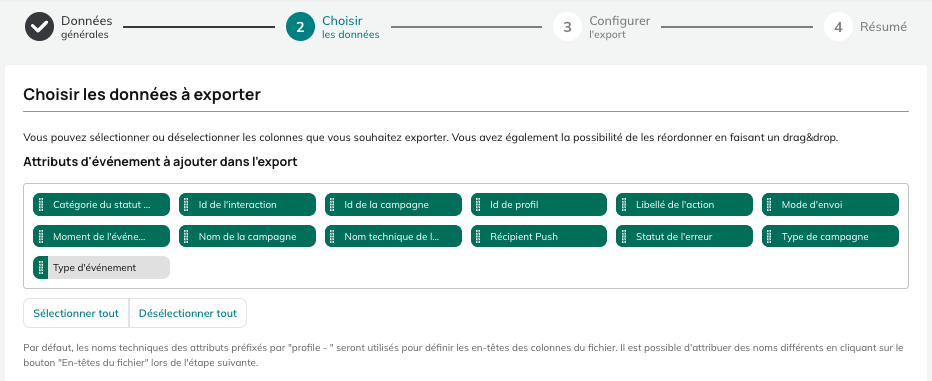
Task: Jump to step 3 Configurer l'export
Action: click(x=602, y=27)
